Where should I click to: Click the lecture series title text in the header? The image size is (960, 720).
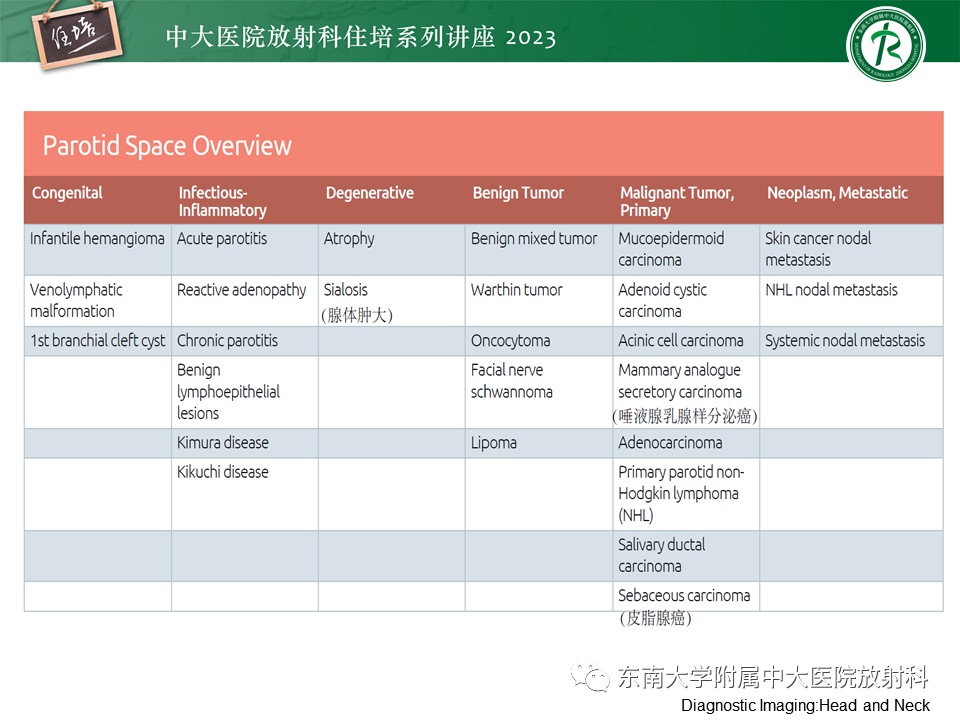tap(361, 38)
